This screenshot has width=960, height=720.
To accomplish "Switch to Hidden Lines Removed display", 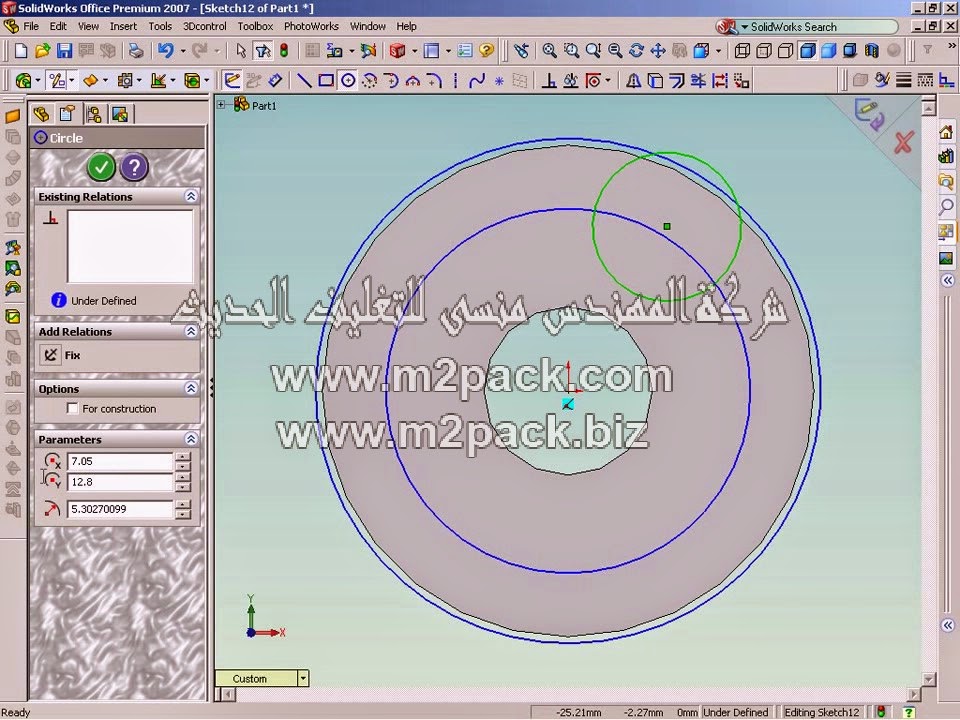I will point(786,51).
